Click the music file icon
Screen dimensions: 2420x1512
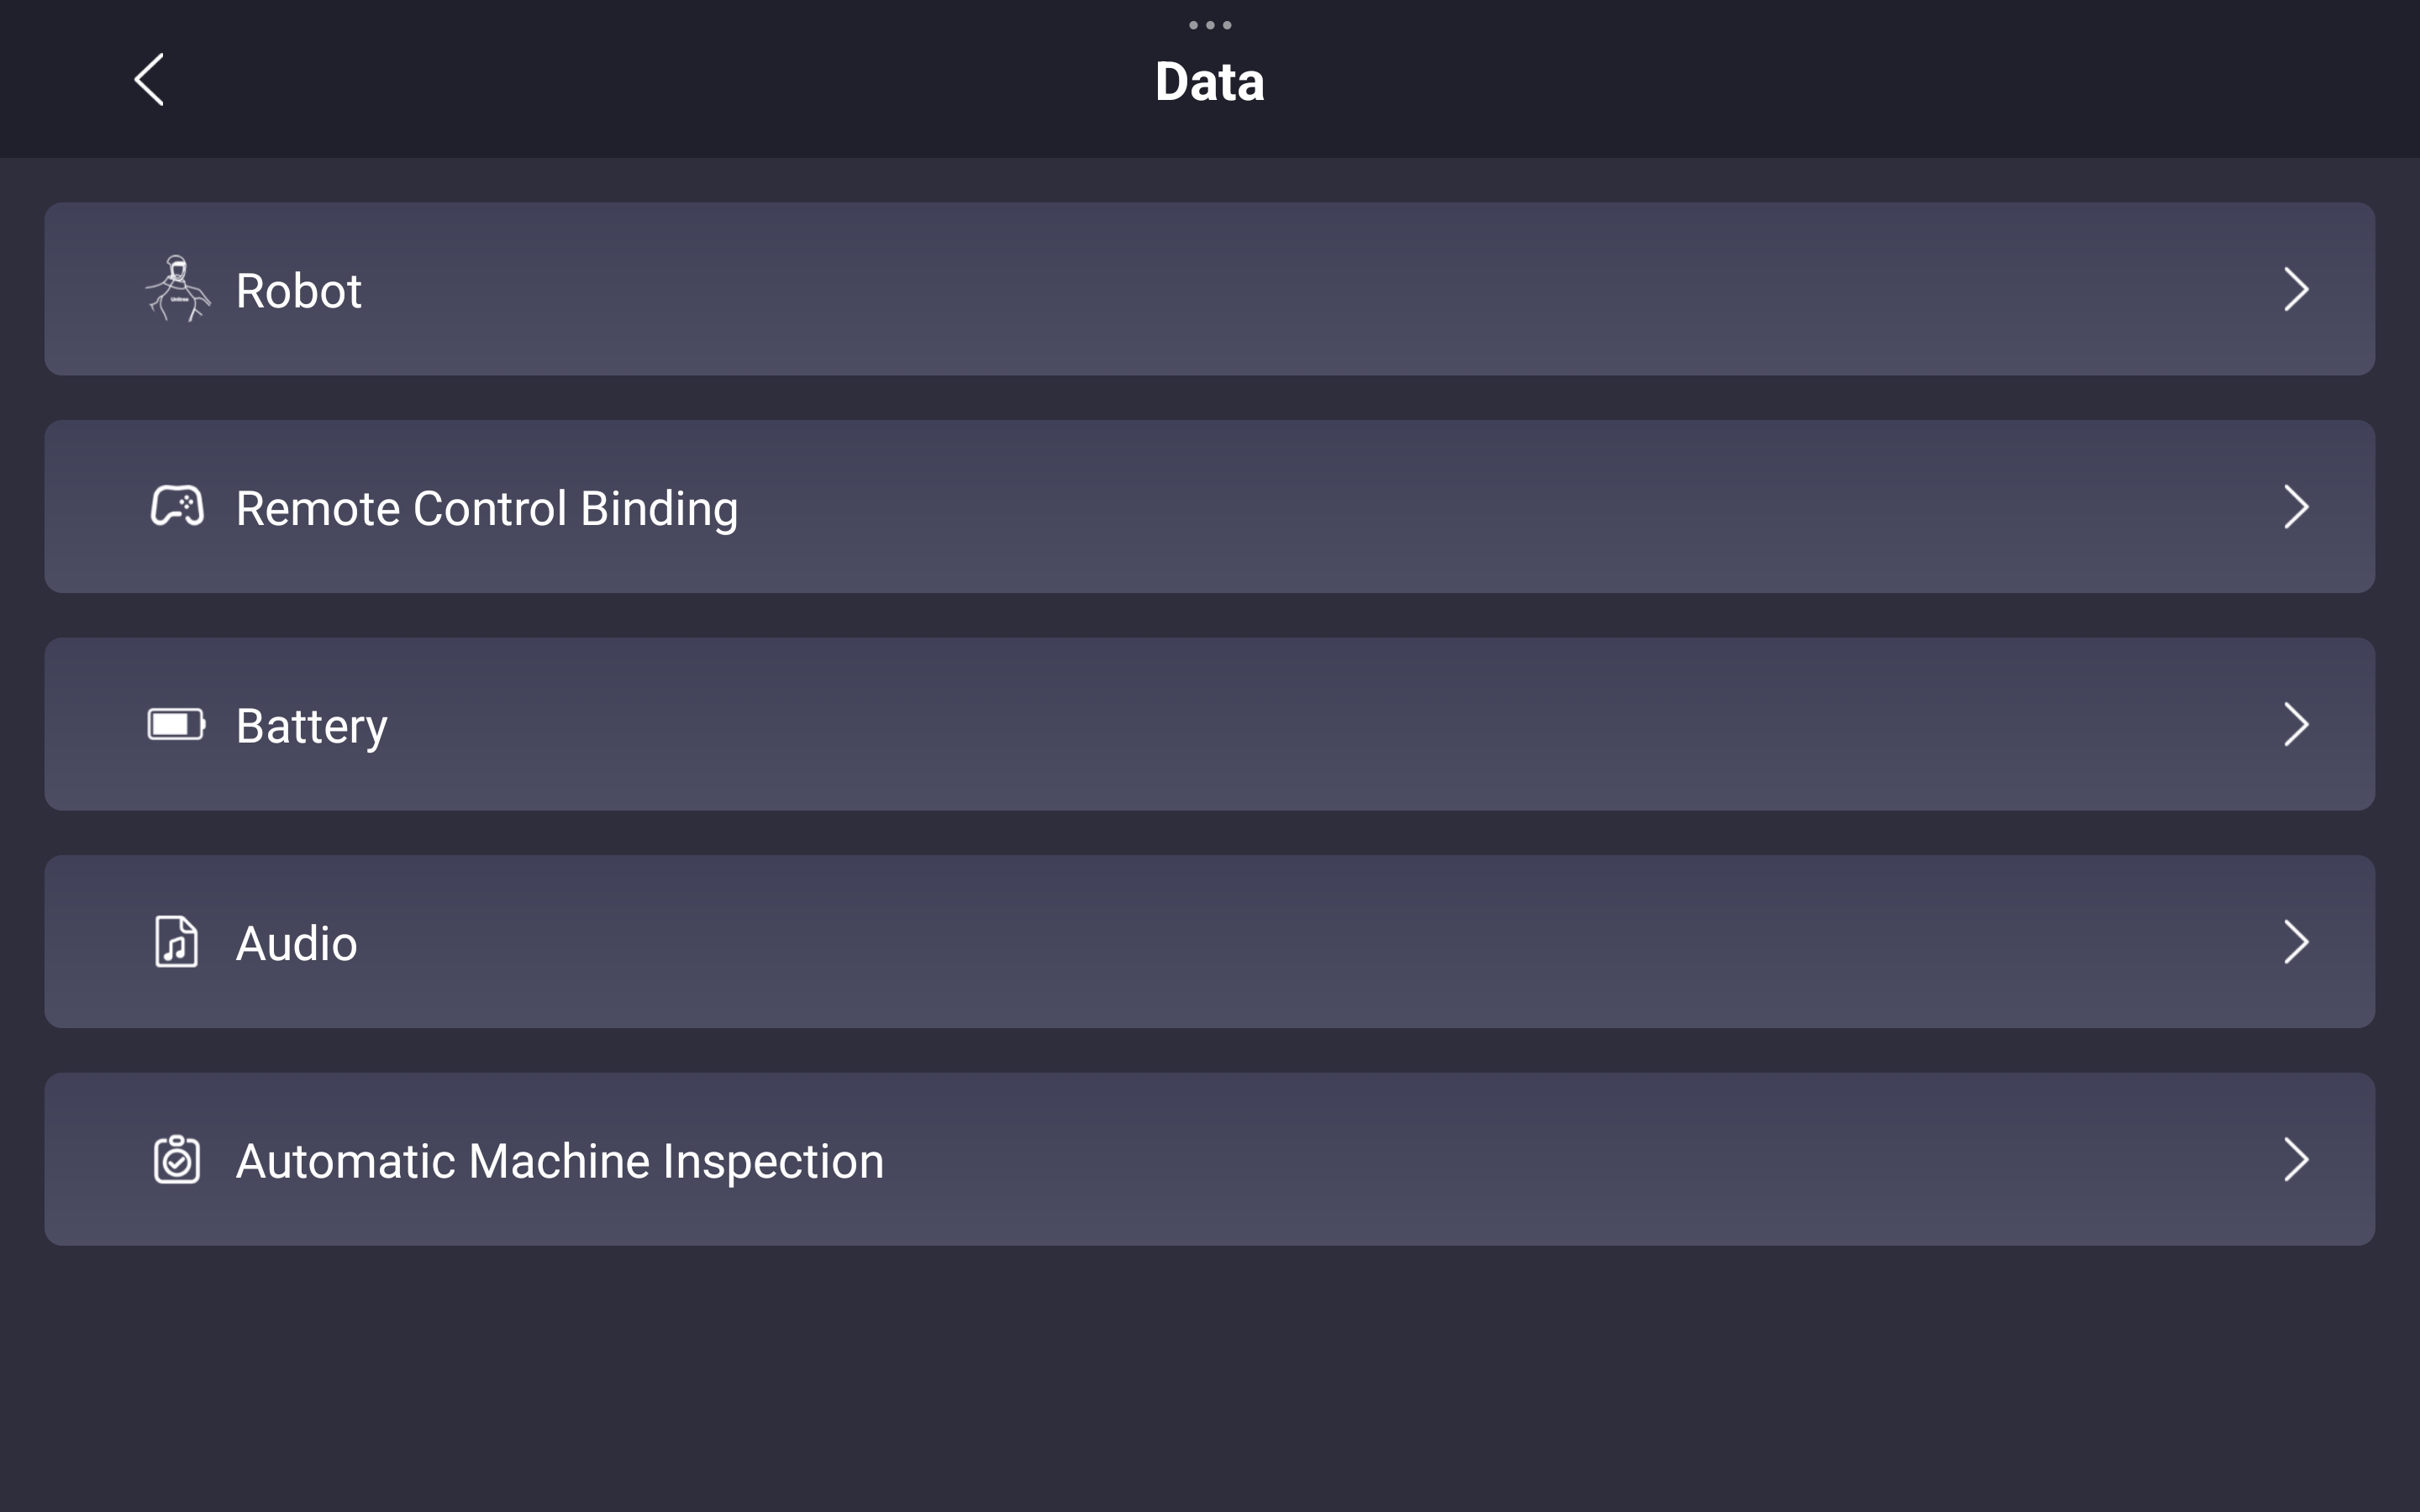pyautogui.click(x=177, y=941)
